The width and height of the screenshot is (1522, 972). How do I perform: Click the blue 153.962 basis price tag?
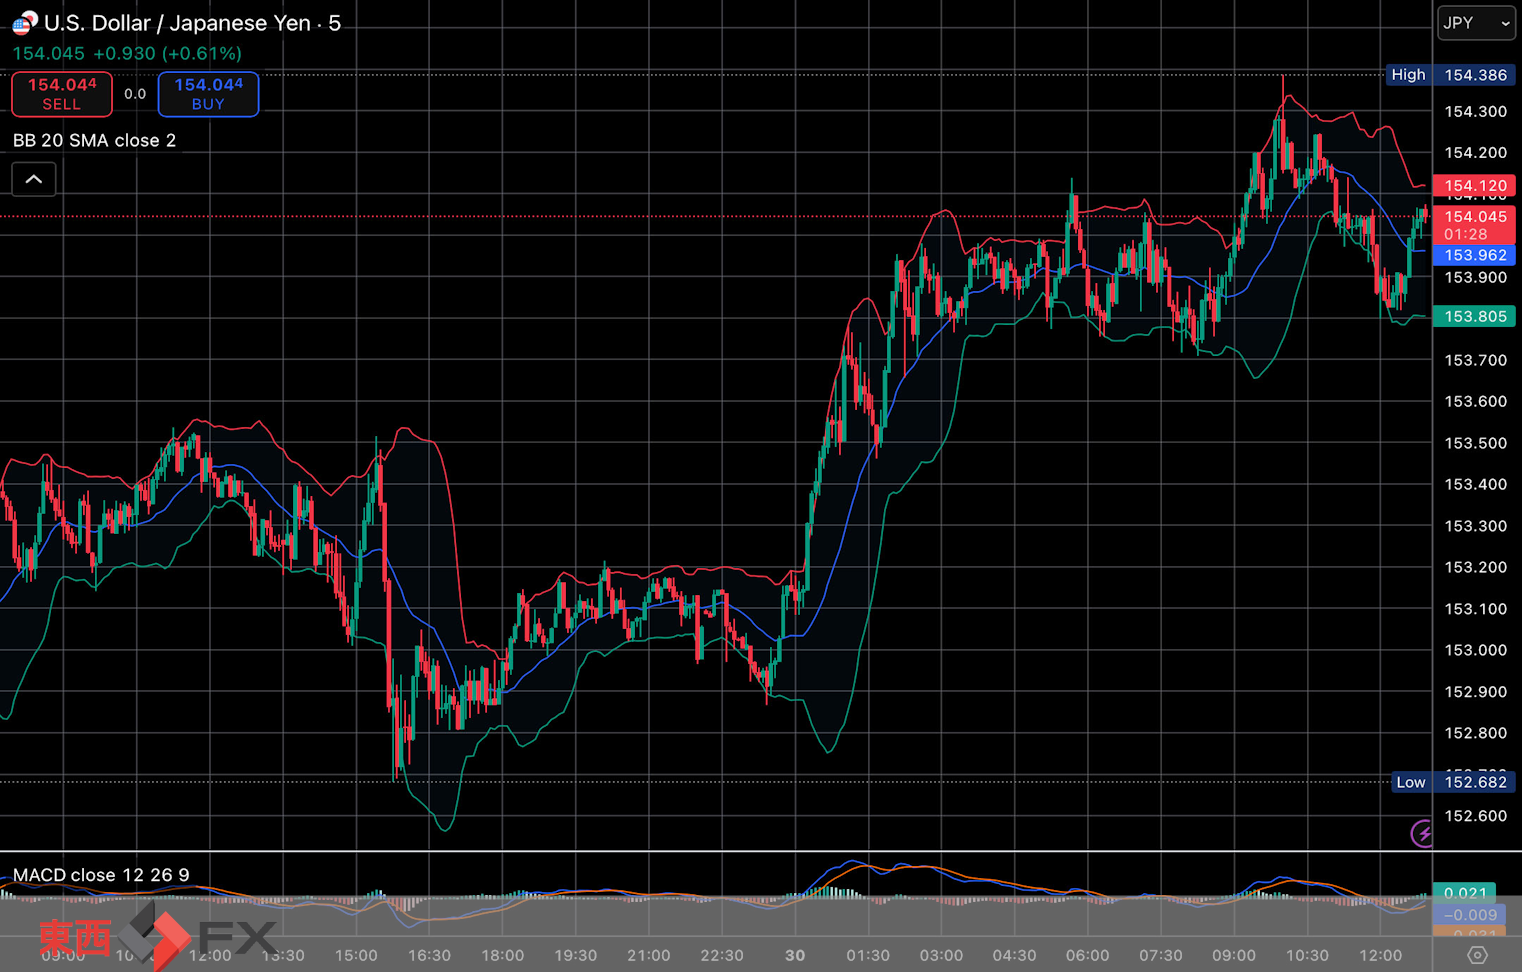tap(1474, 255)
